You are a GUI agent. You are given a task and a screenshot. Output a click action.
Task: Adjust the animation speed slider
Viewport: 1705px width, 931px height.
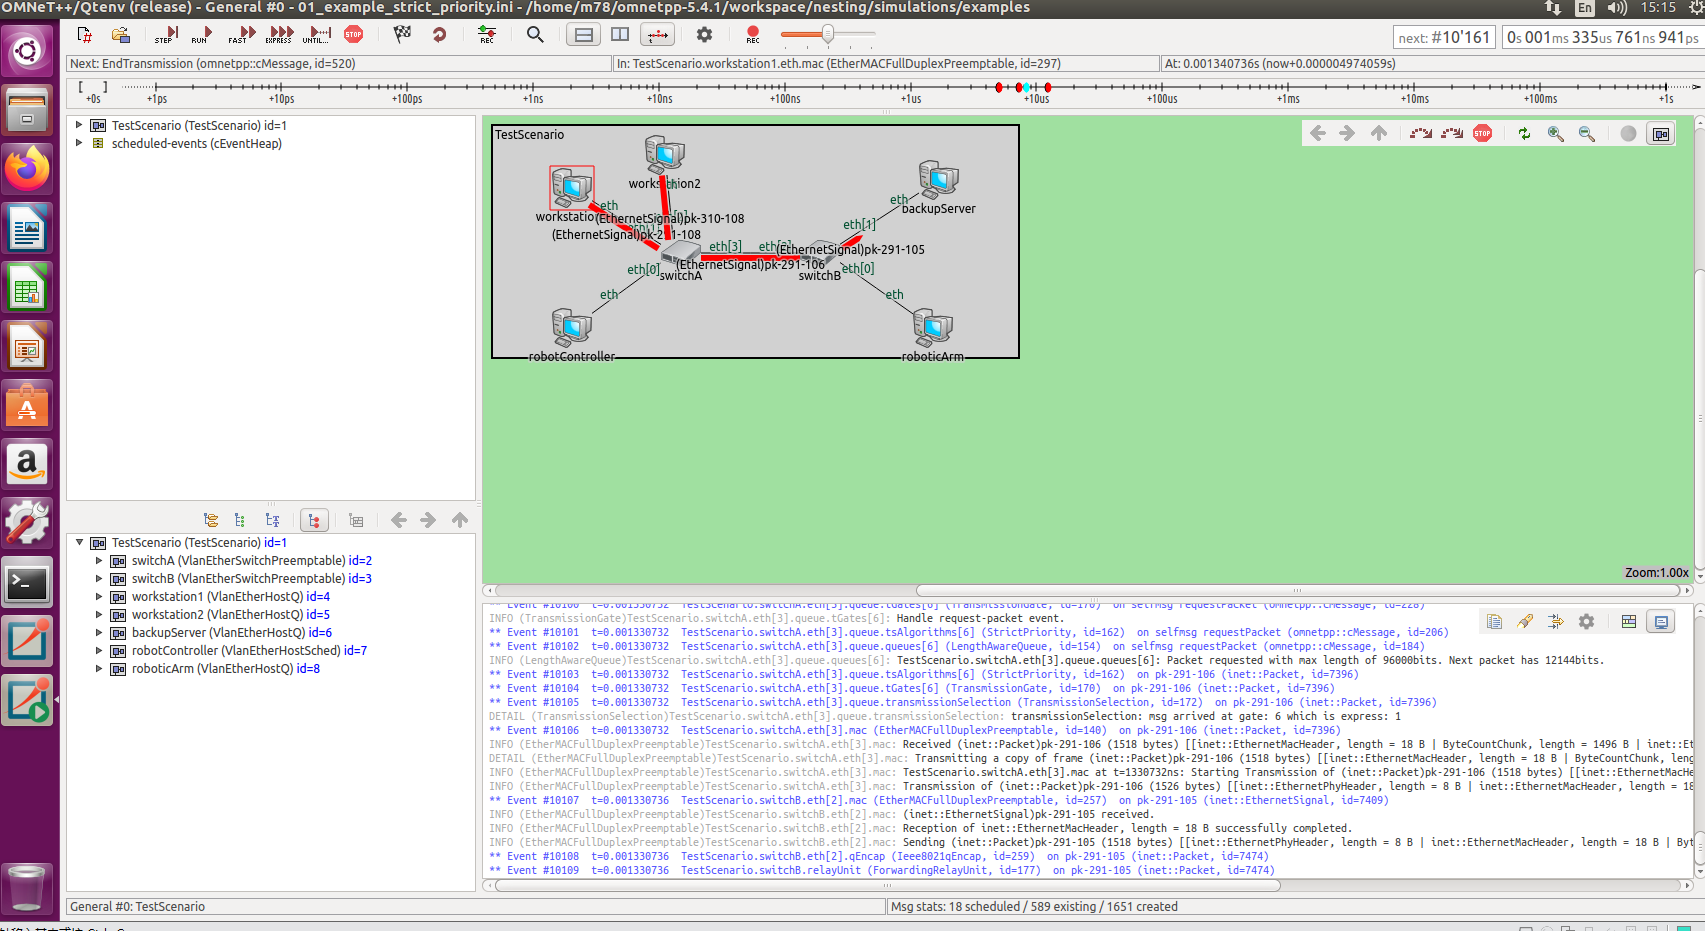click(827, 34)
